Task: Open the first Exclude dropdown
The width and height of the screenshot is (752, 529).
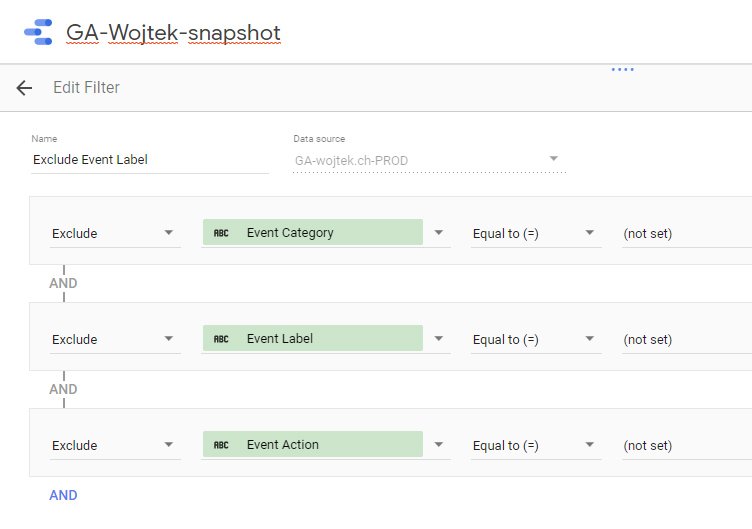Action: tap(115, 234)
